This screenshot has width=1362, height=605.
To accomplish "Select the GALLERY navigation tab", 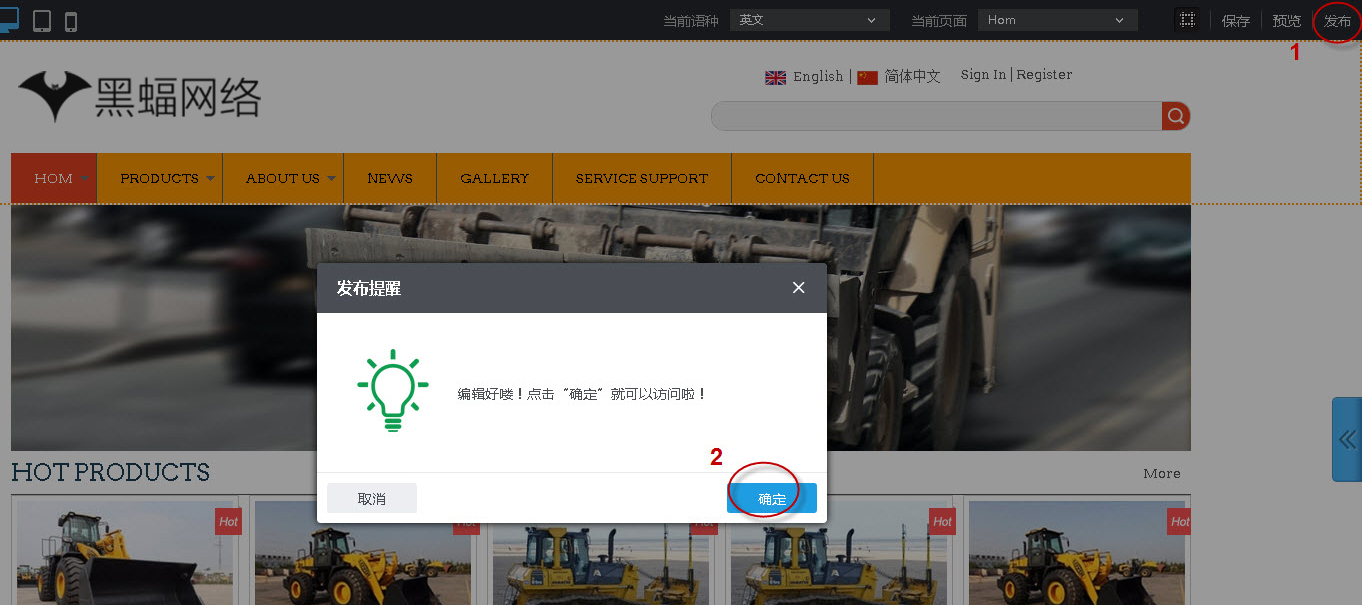I will point(494,178).
